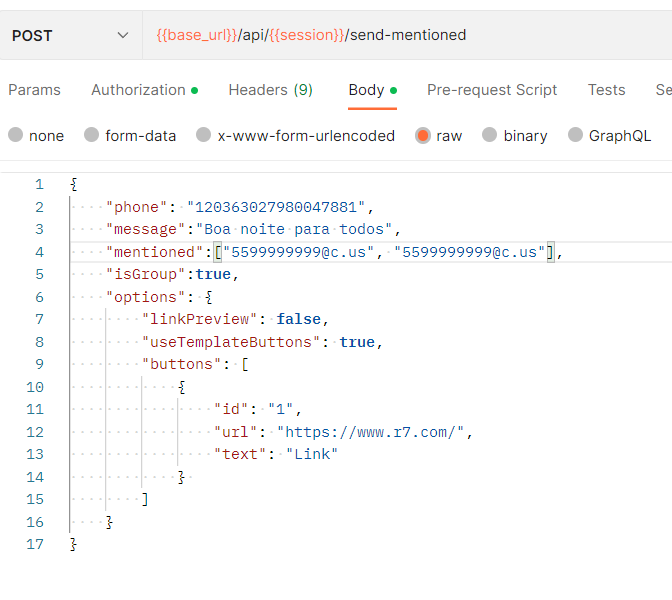Click line number 9 in the gutter
Screen dimensions: 672x600
click(x=39, y=364)
